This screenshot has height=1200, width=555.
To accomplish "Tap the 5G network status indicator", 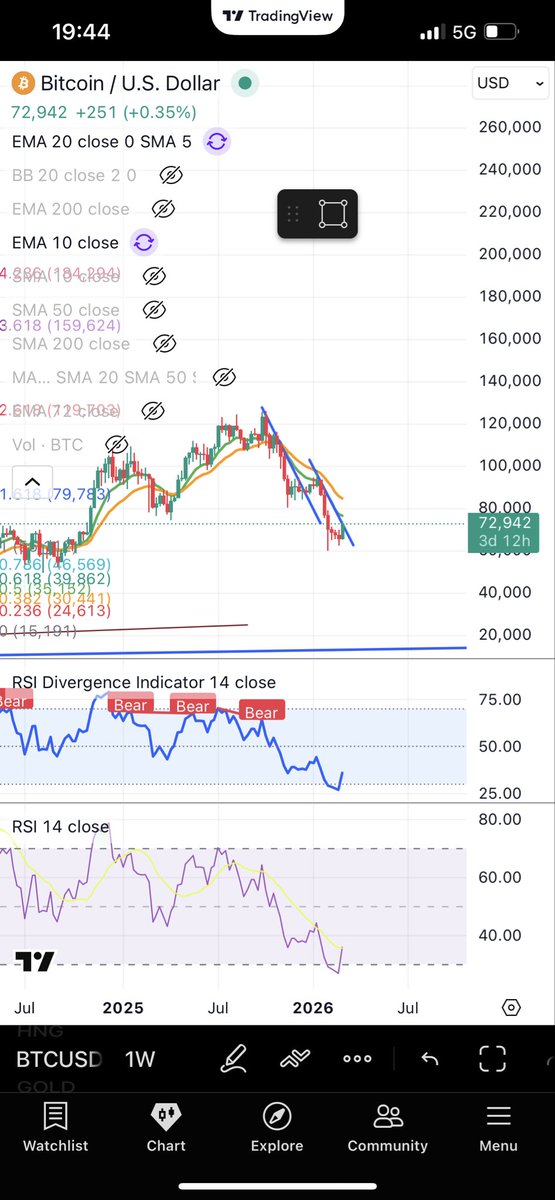I will point(464,32).
